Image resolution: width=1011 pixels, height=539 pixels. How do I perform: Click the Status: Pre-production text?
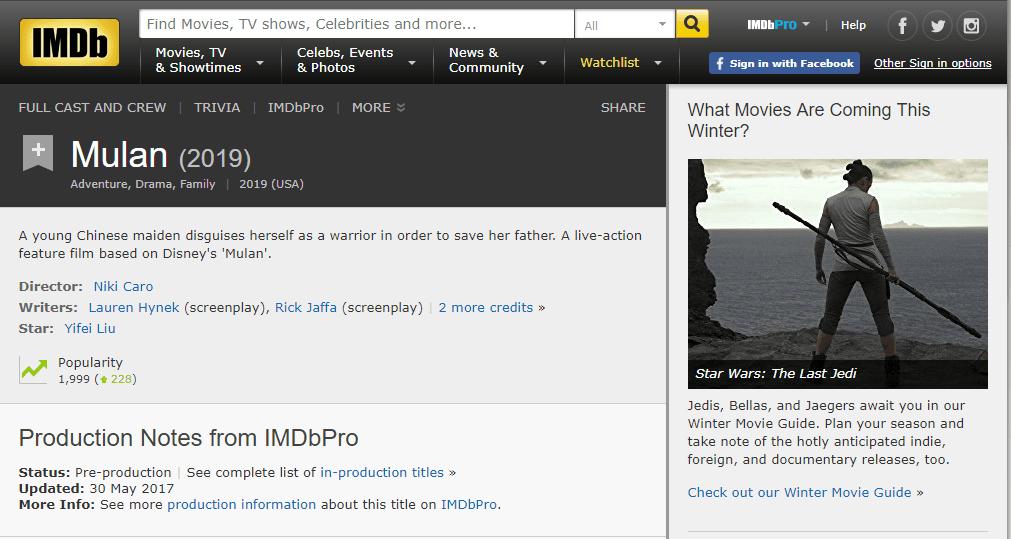(95, 473)
